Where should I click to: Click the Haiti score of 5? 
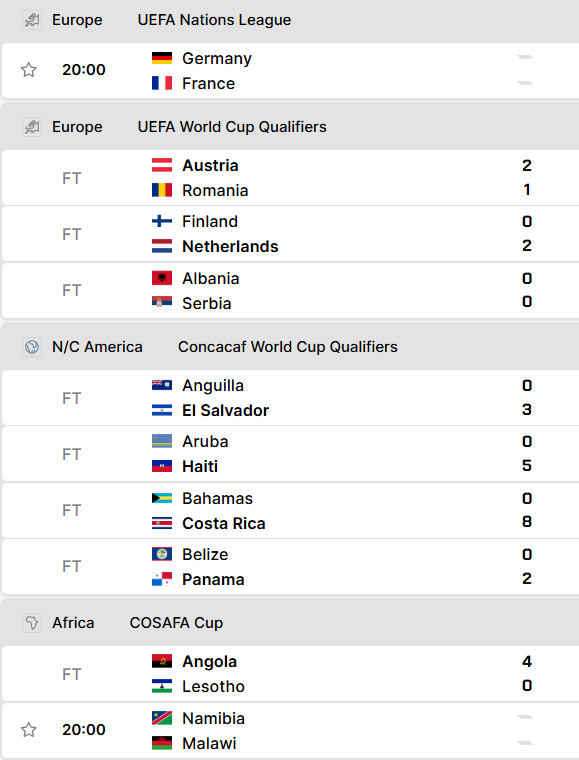tap(527, 466)
